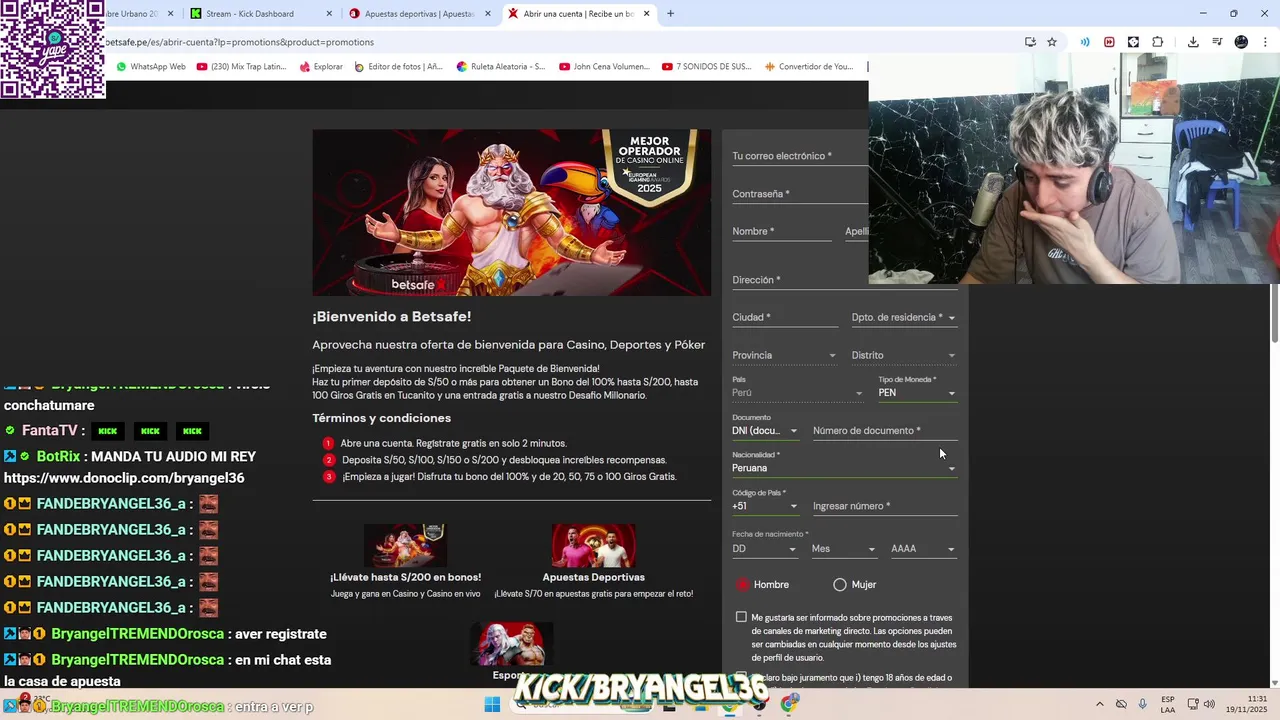Open Código de País +51 dropdown
The height and width of the screenshot is (720, 1280).
(765, 505)
